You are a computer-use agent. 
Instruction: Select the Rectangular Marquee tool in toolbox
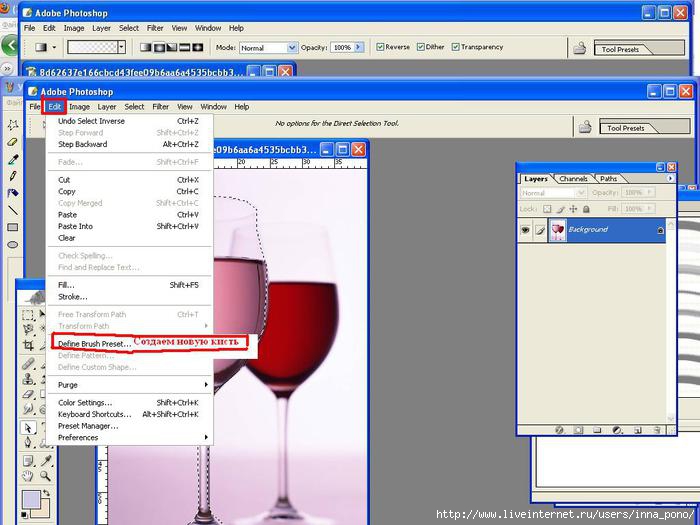(28, 315)
